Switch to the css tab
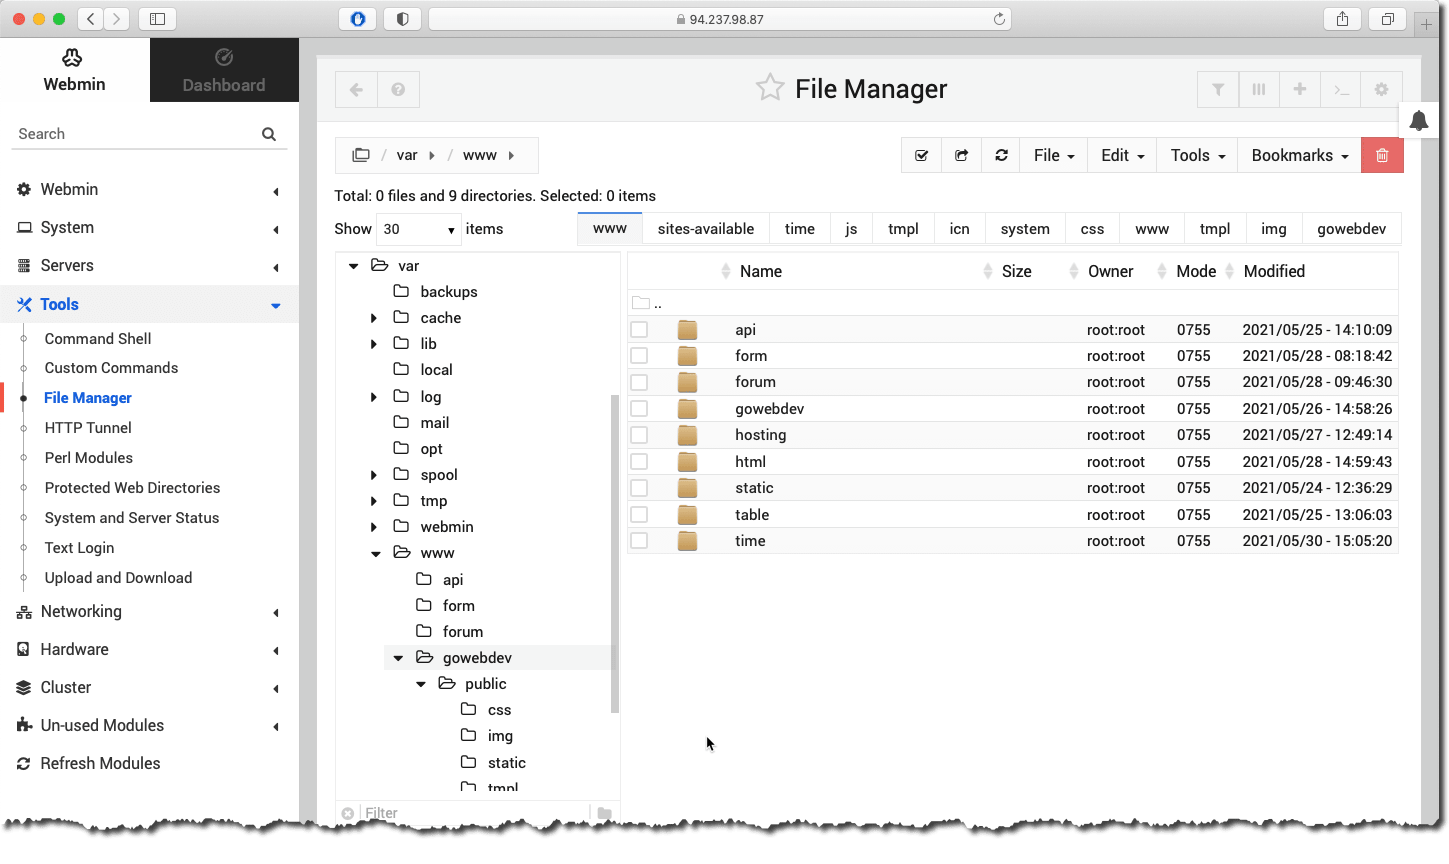The image size is (1449, 864). pos(1092,229)
